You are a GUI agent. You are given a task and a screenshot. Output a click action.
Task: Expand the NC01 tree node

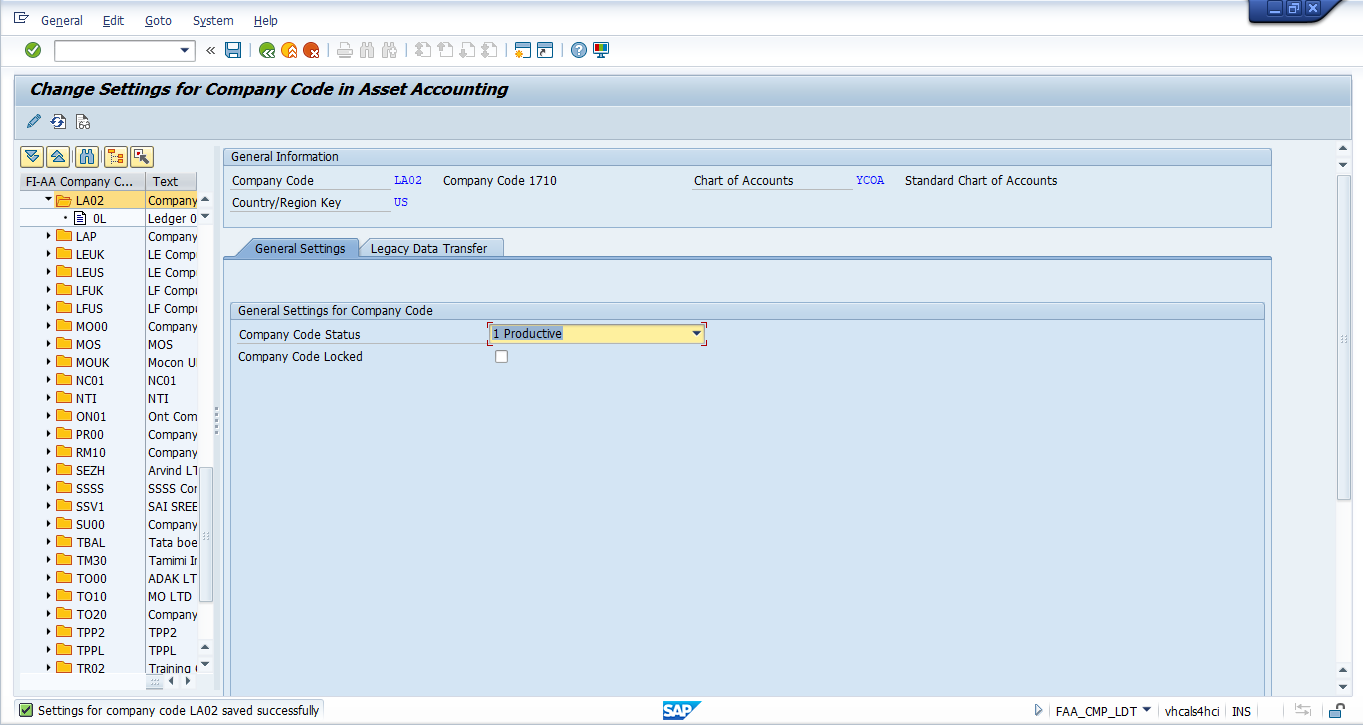point(48,380)
